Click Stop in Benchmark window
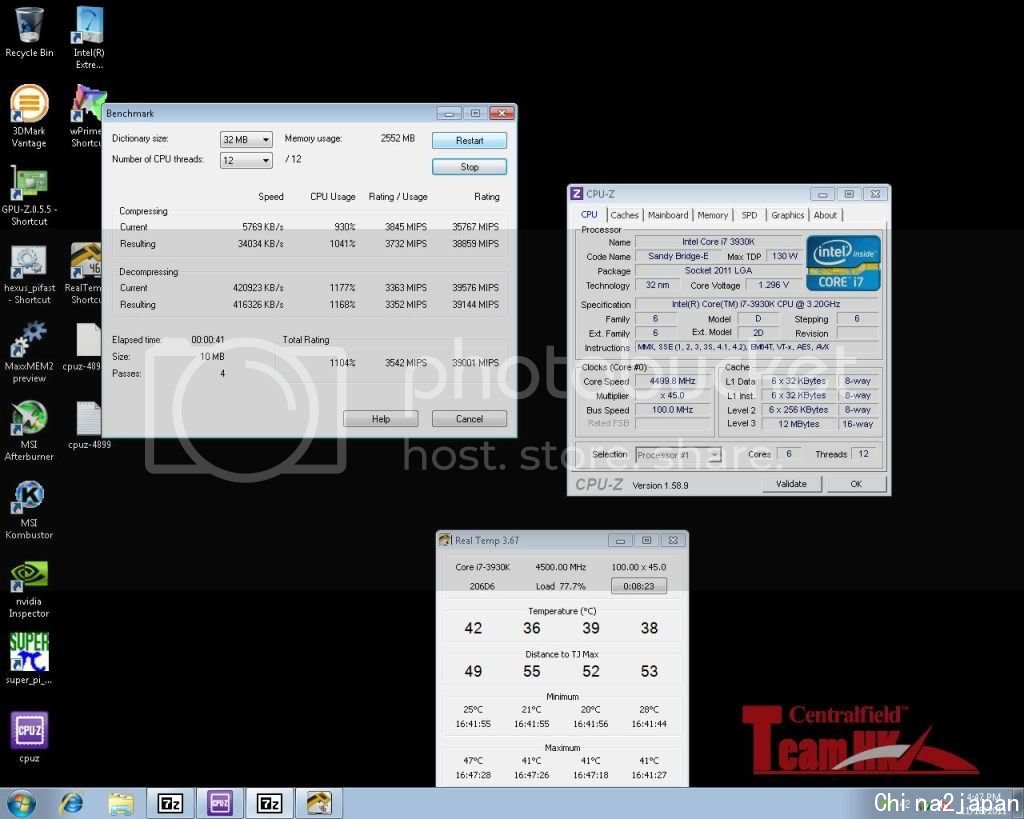The width and height of the screenshot is (1024, 819). coord(469,167)
